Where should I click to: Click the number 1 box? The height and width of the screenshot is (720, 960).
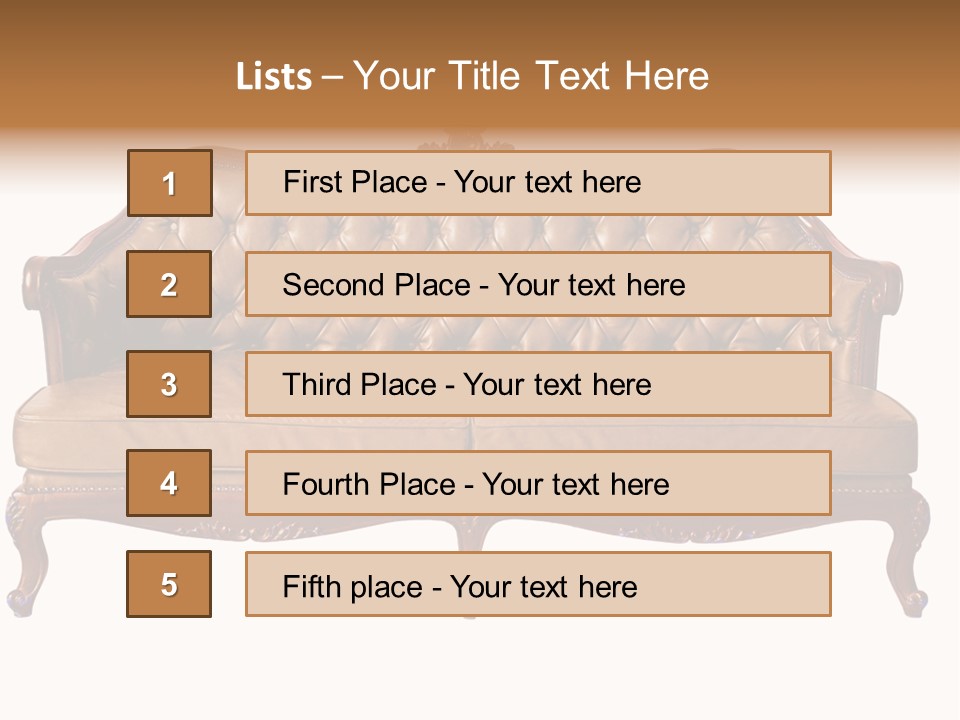[169, 183]
